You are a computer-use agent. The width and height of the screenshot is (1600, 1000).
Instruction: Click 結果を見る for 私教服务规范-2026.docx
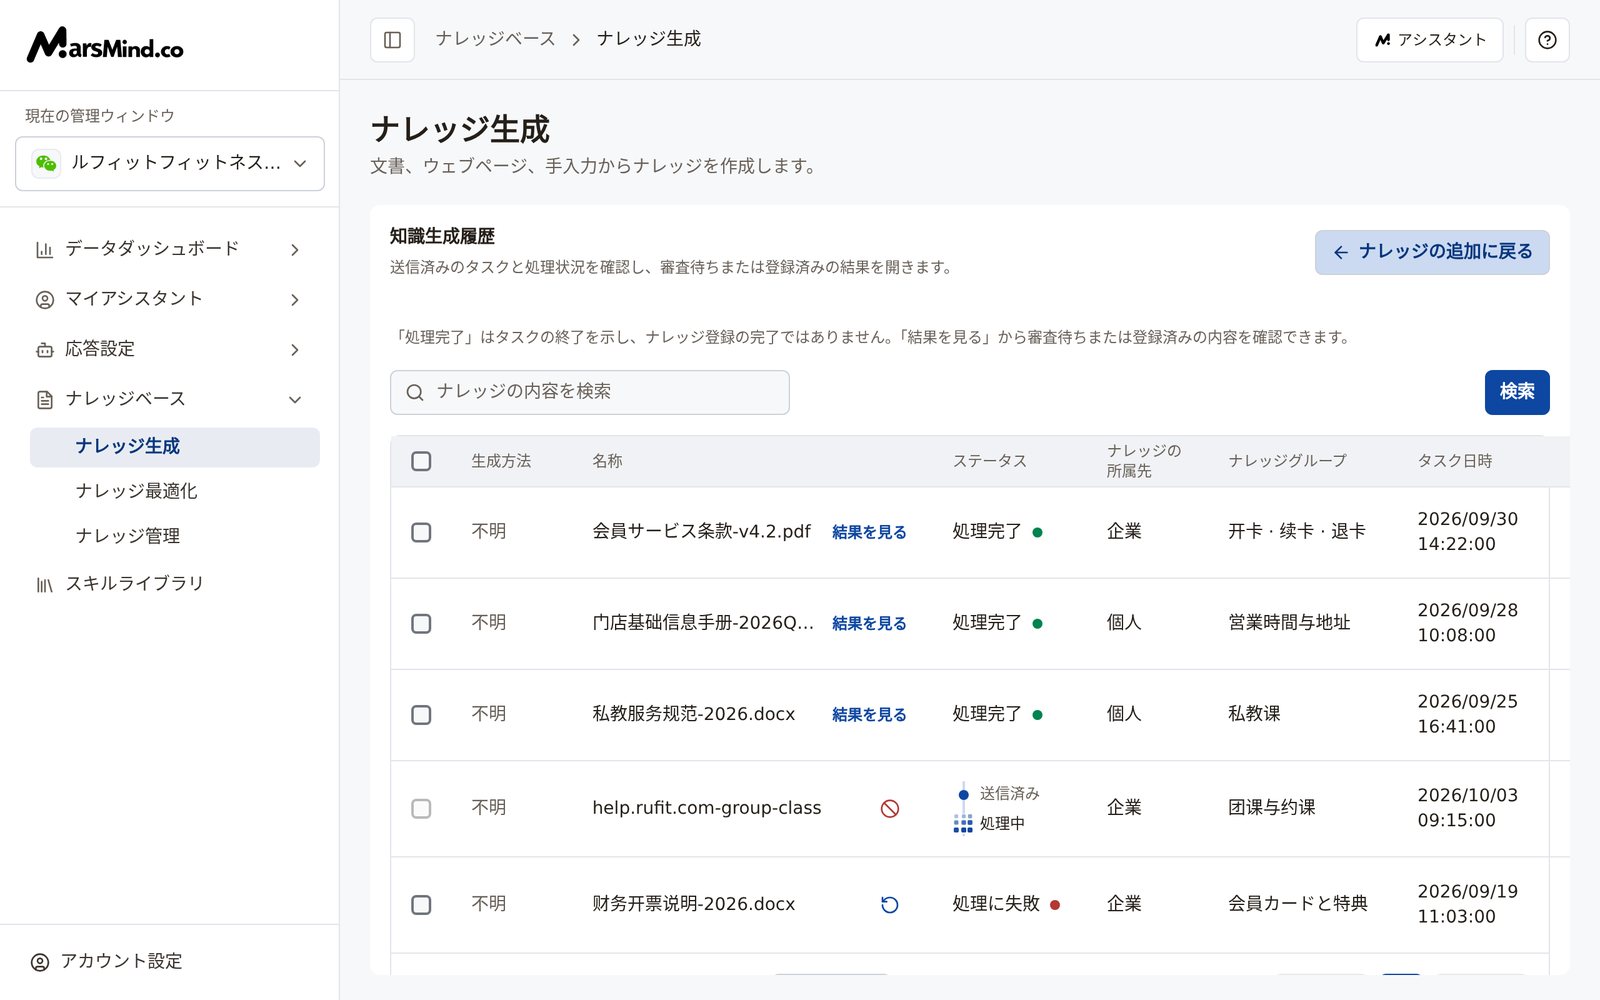point(869,715)
